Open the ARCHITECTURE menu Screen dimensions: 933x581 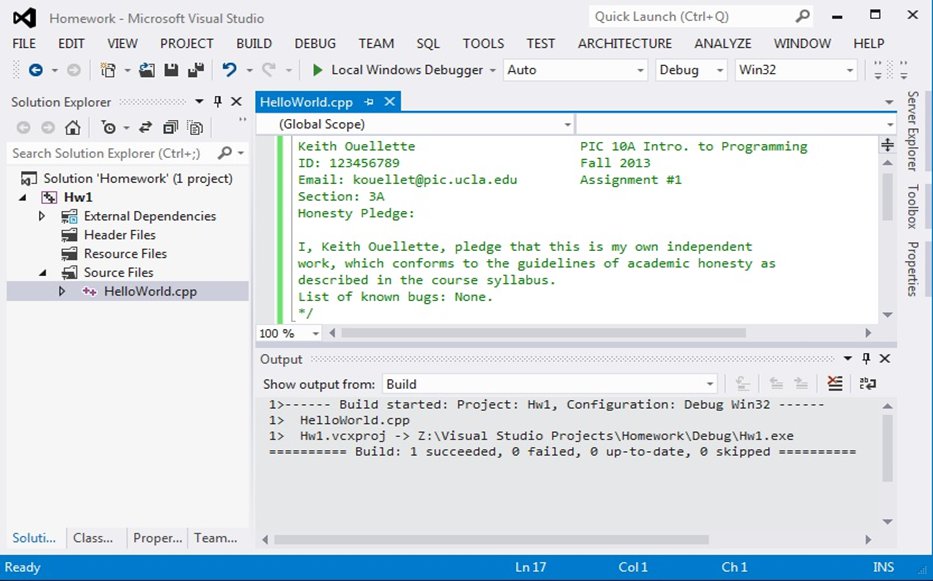point(625,43)
